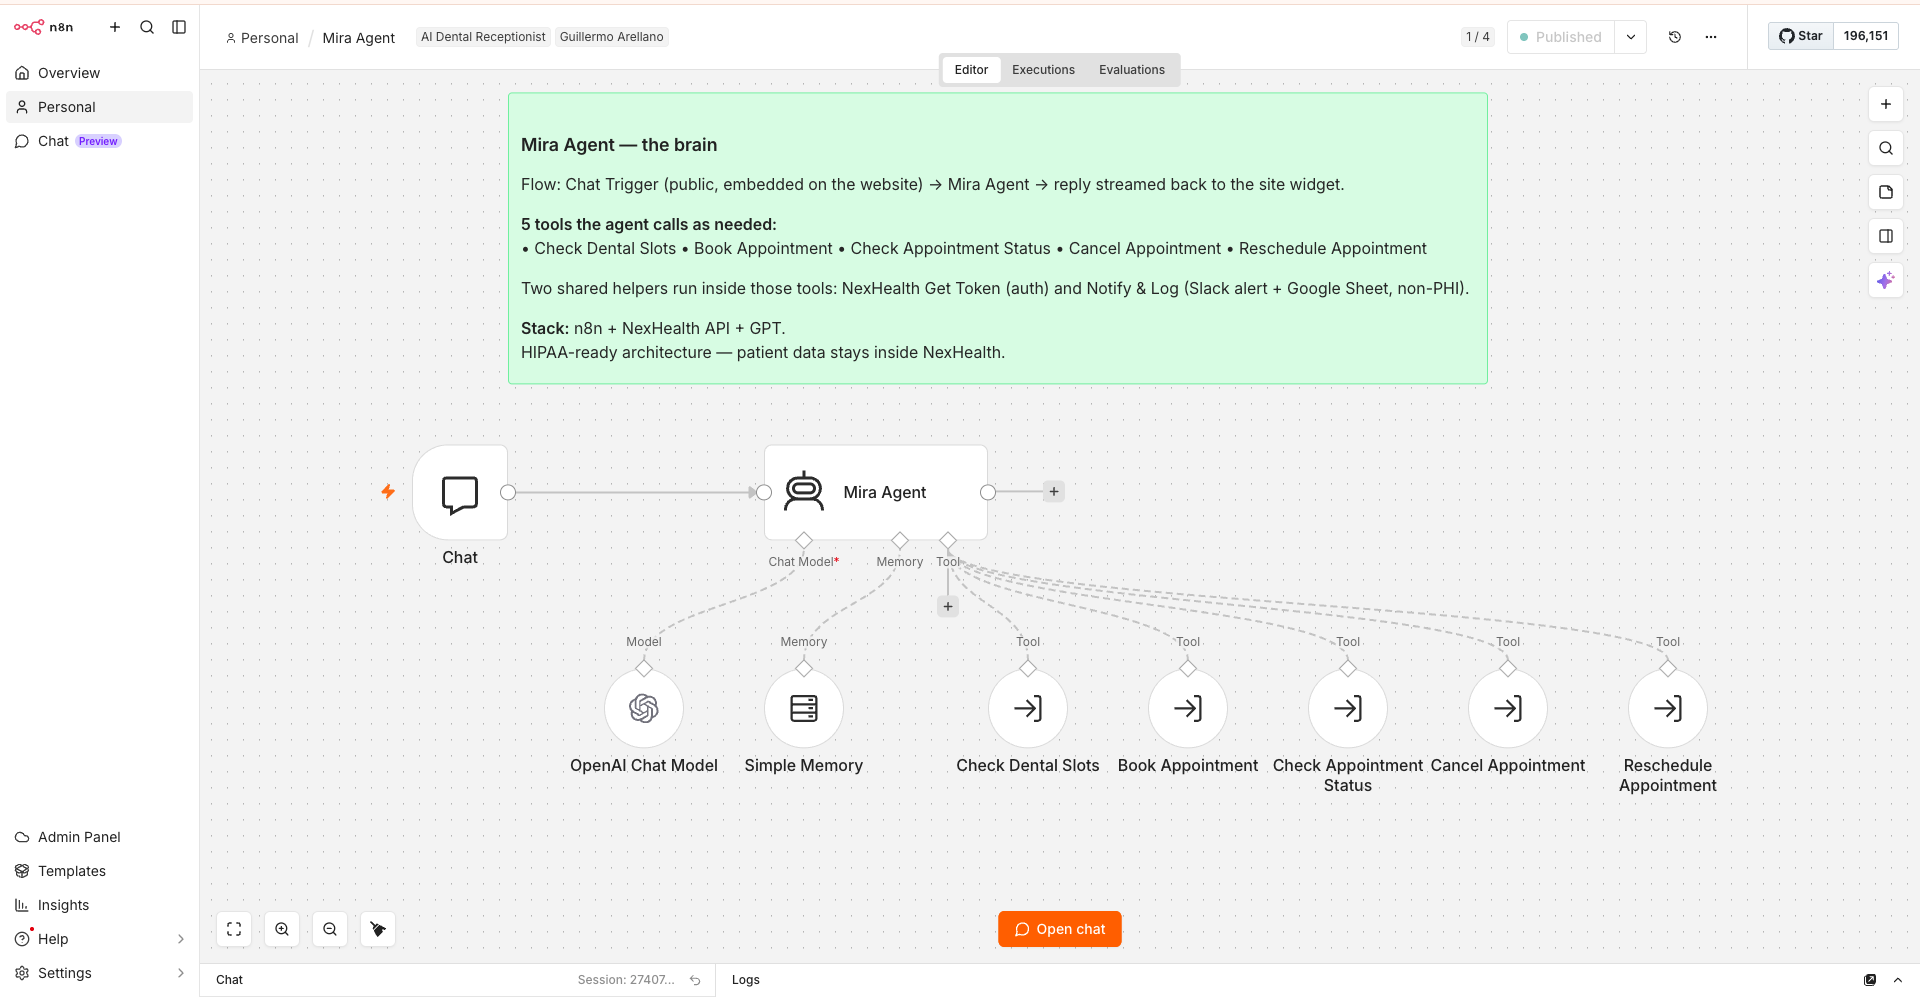Image resolution: width=1920 pixels, height=997 pixels.
Task: Select the OpenAI Chat Model node
Action: pos(644,709)
